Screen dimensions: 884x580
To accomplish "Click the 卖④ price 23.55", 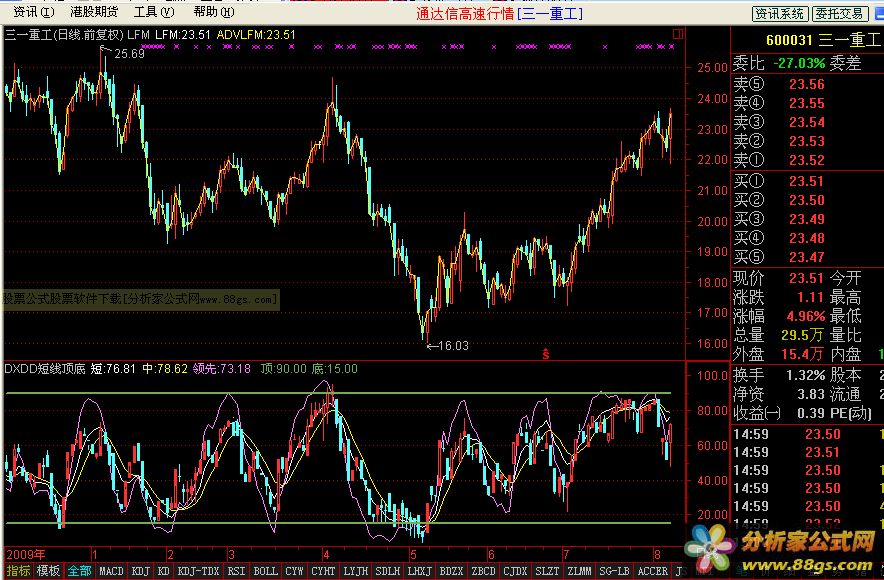I will [x=807, y=104].
